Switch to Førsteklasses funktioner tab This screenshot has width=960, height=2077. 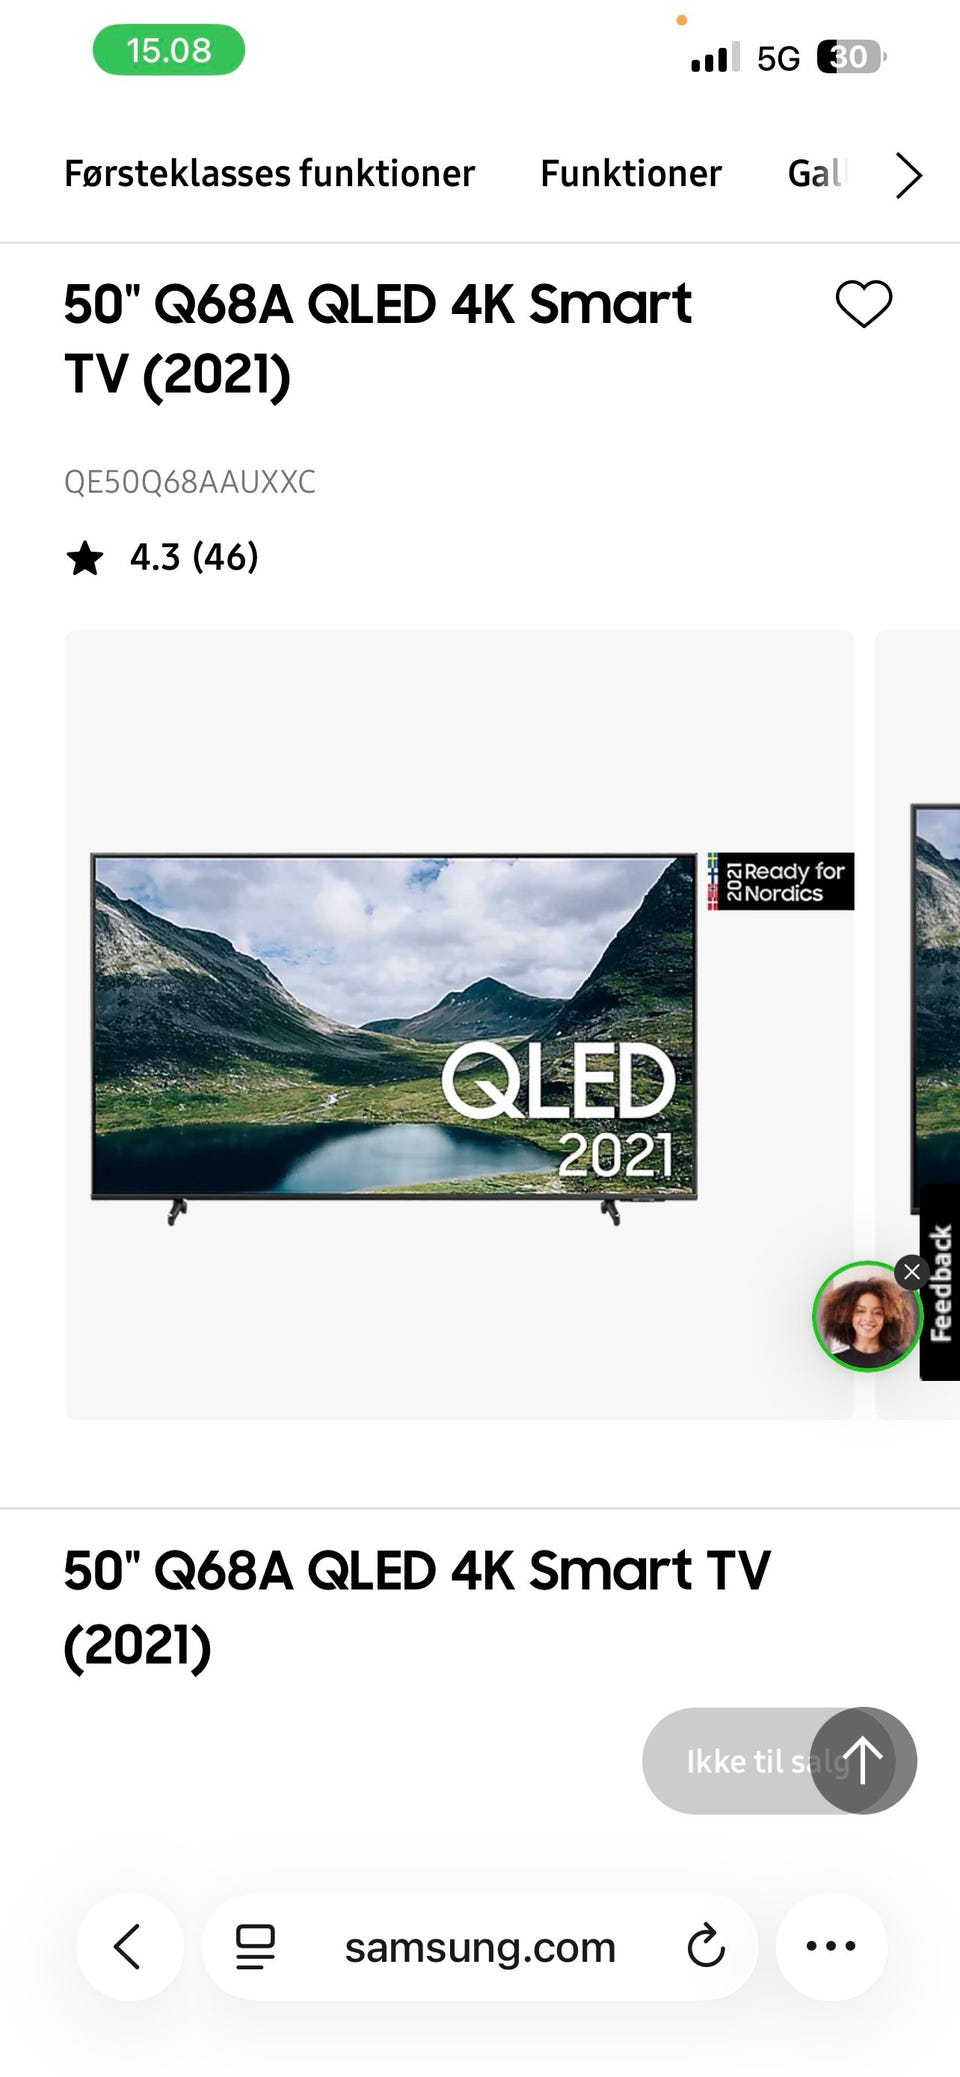click(x=269, y=173)
